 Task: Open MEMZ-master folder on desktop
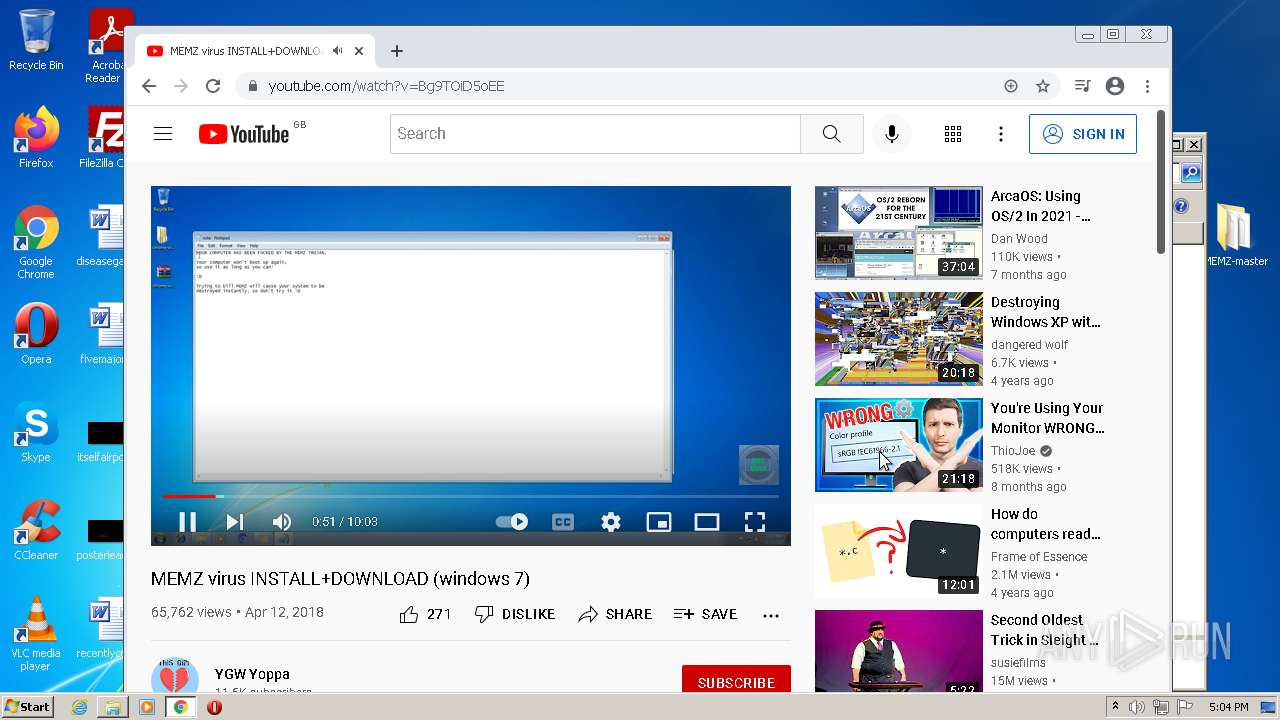tap(1235, 236)
